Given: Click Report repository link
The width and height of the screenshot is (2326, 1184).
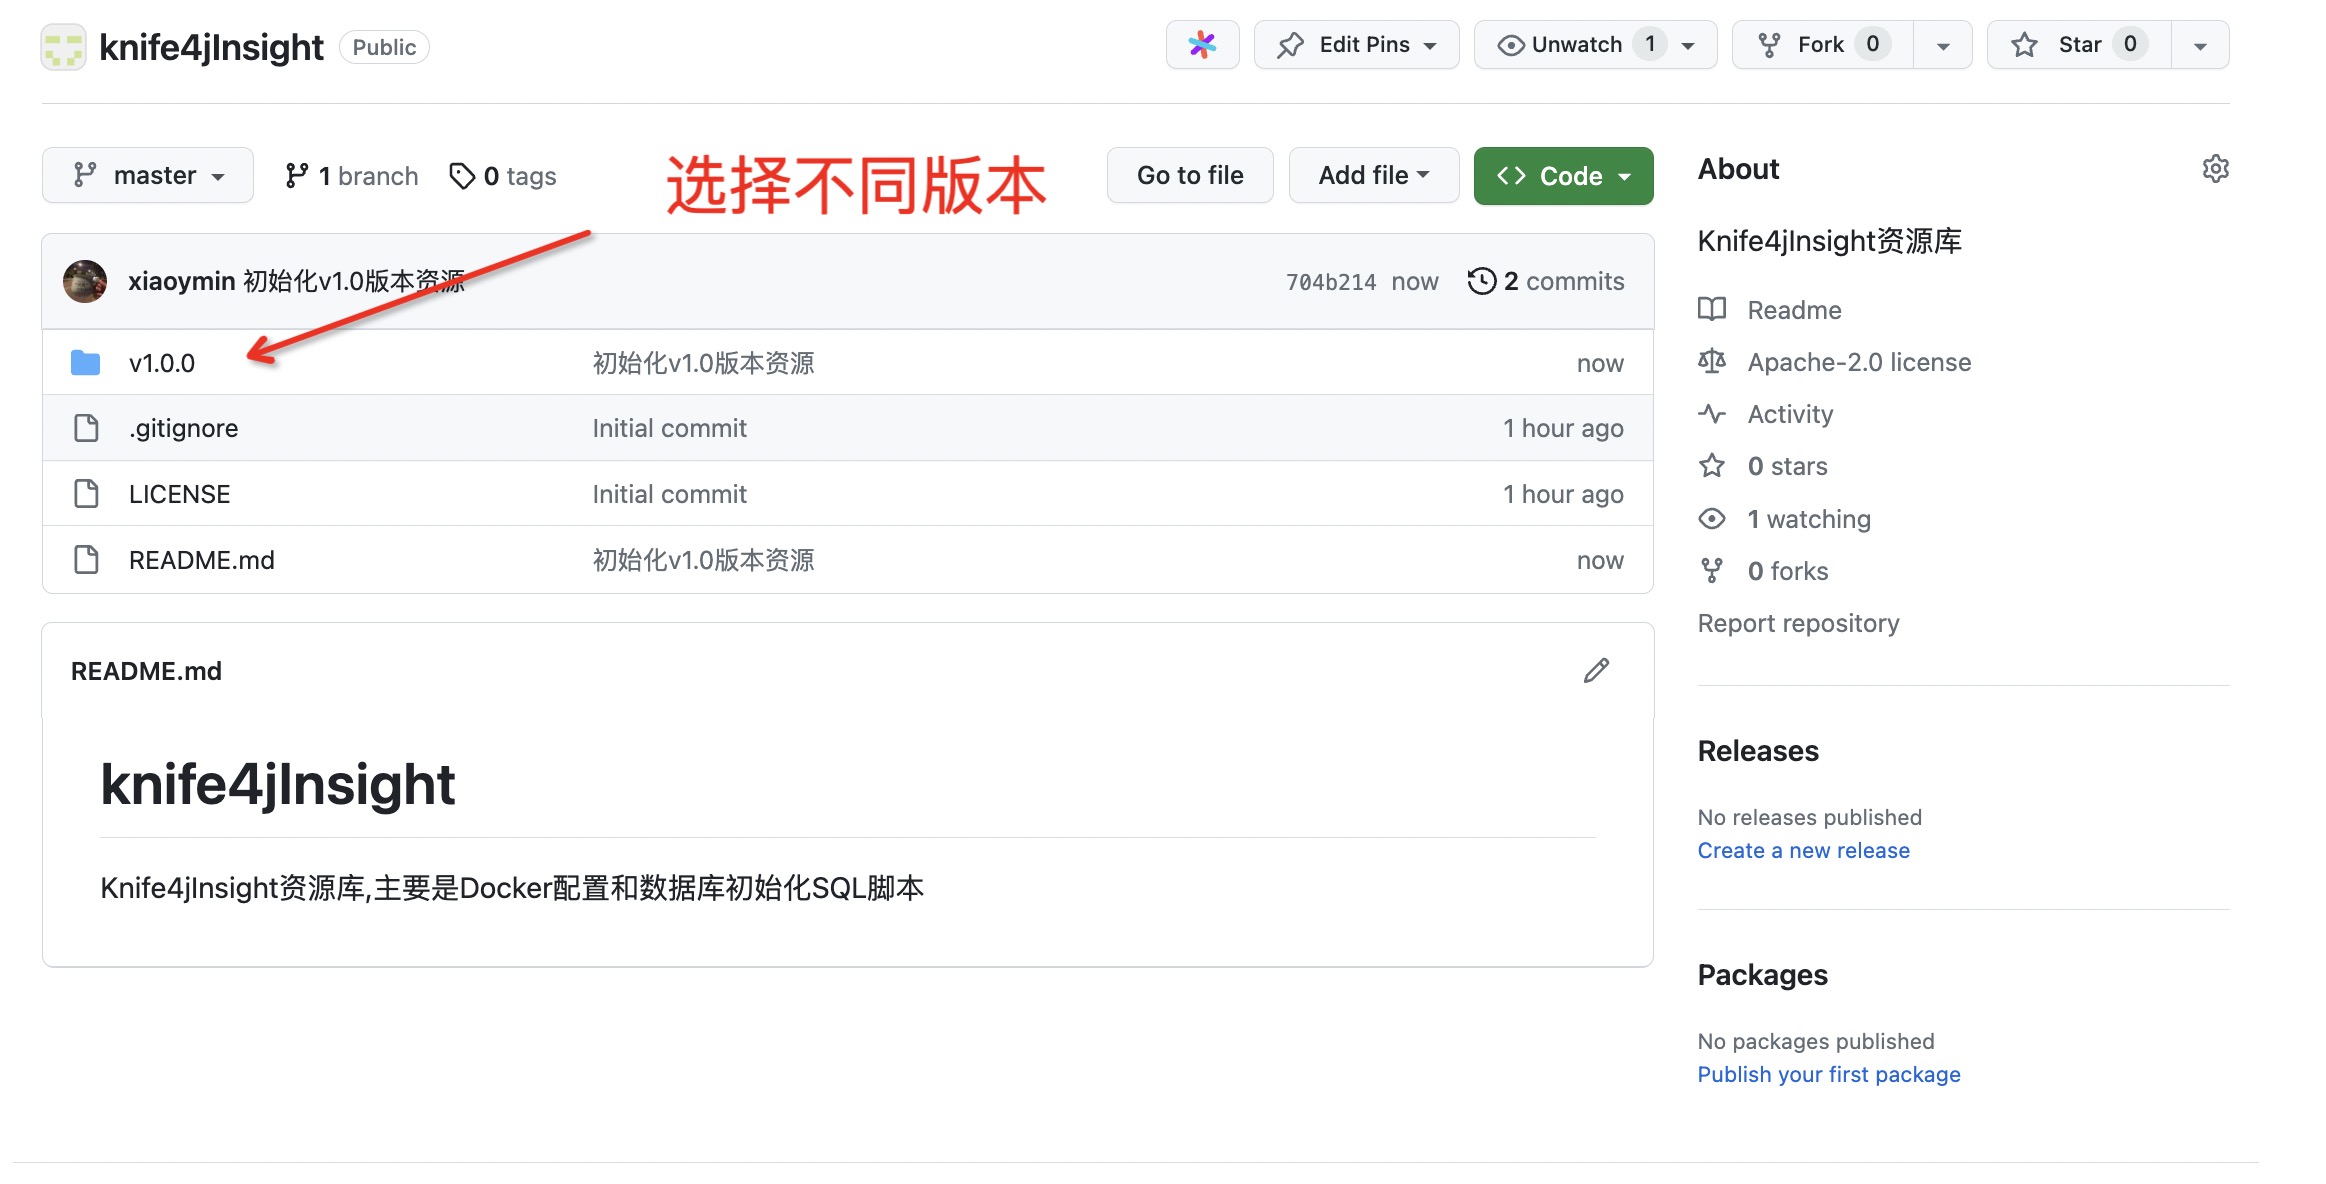Looking at the screenshot, I should pyautogui.click(x=1798, y=623).
